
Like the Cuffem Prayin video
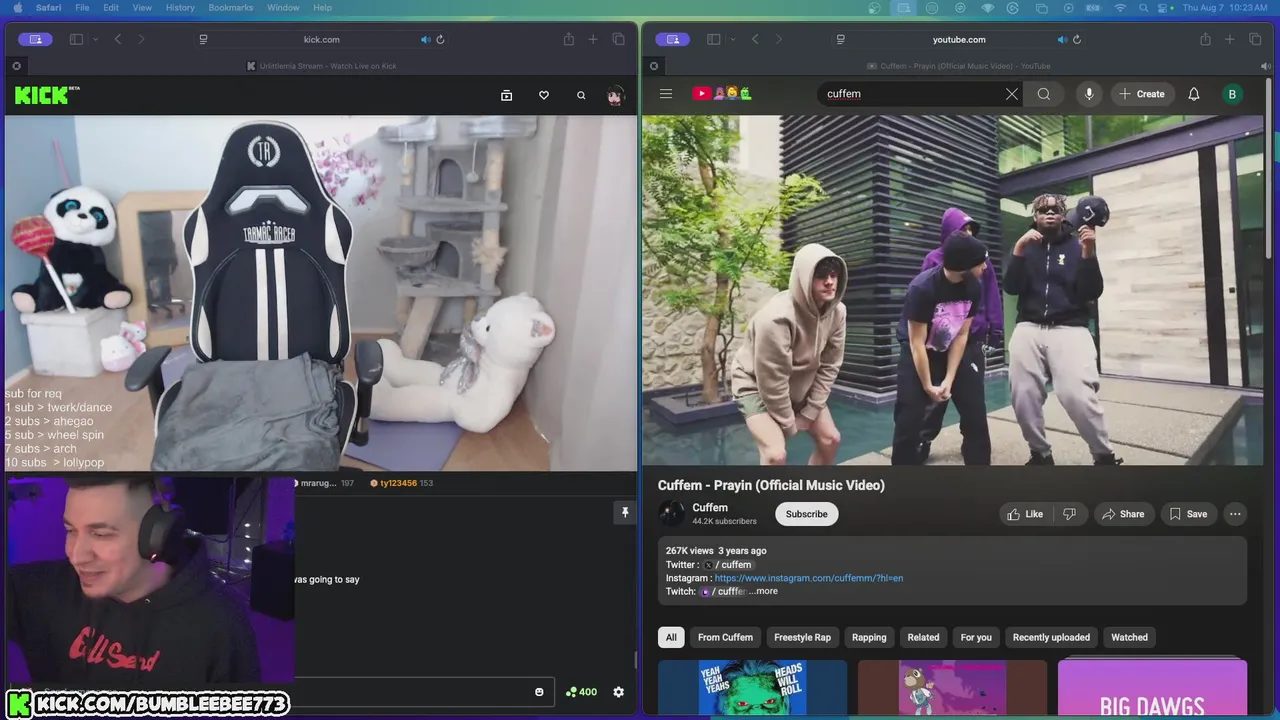click(x=1025, y=514)
